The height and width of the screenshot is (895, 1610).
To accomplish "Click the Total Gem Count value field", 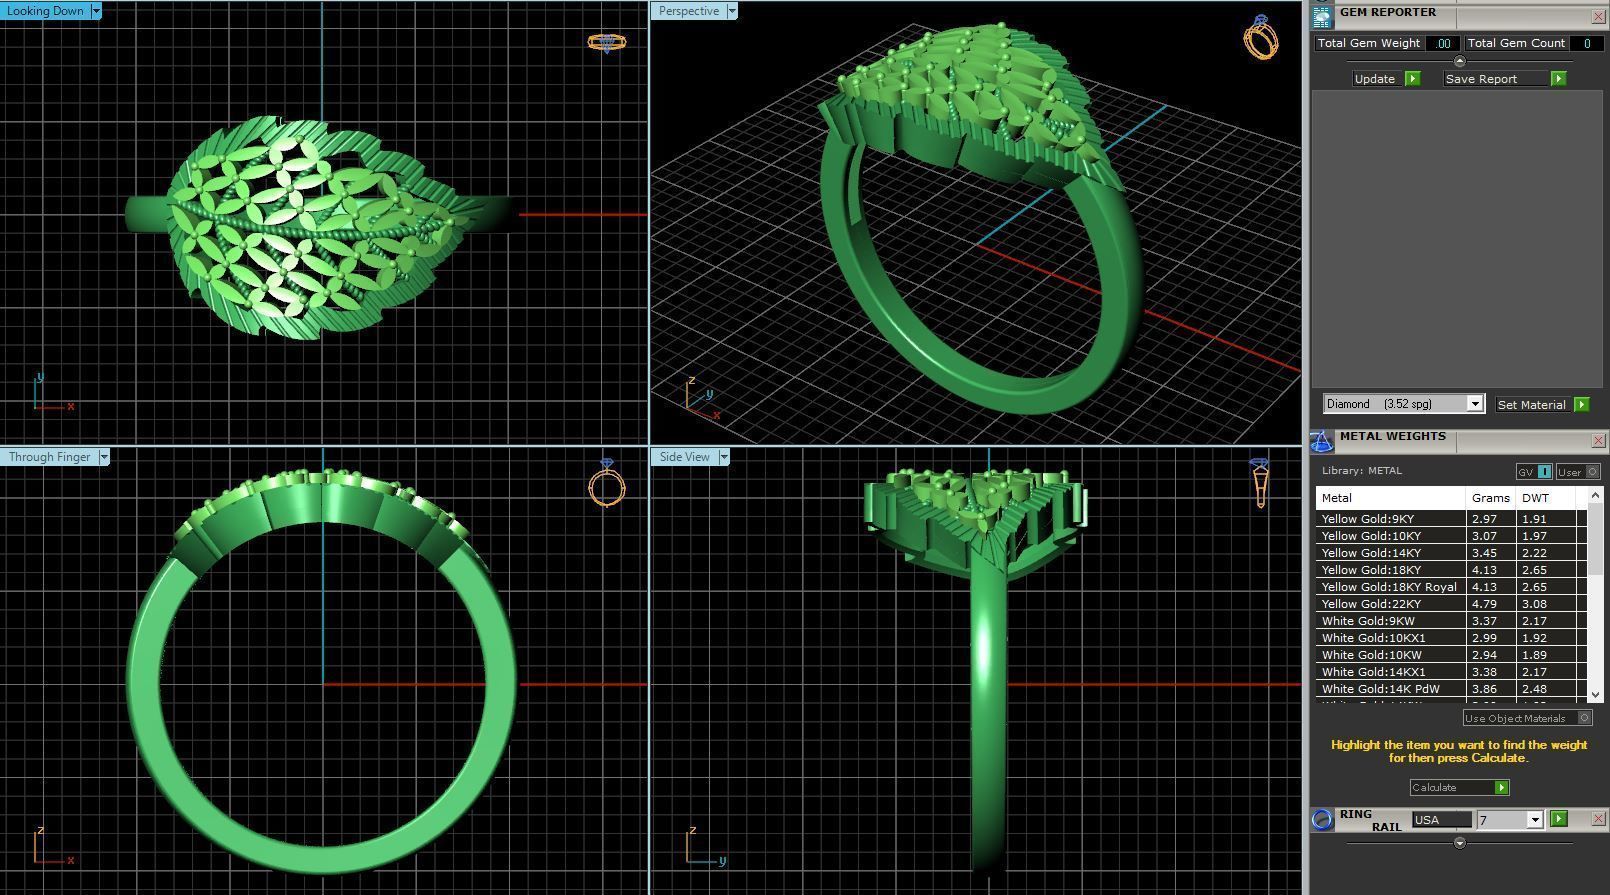I will 1586,43.
